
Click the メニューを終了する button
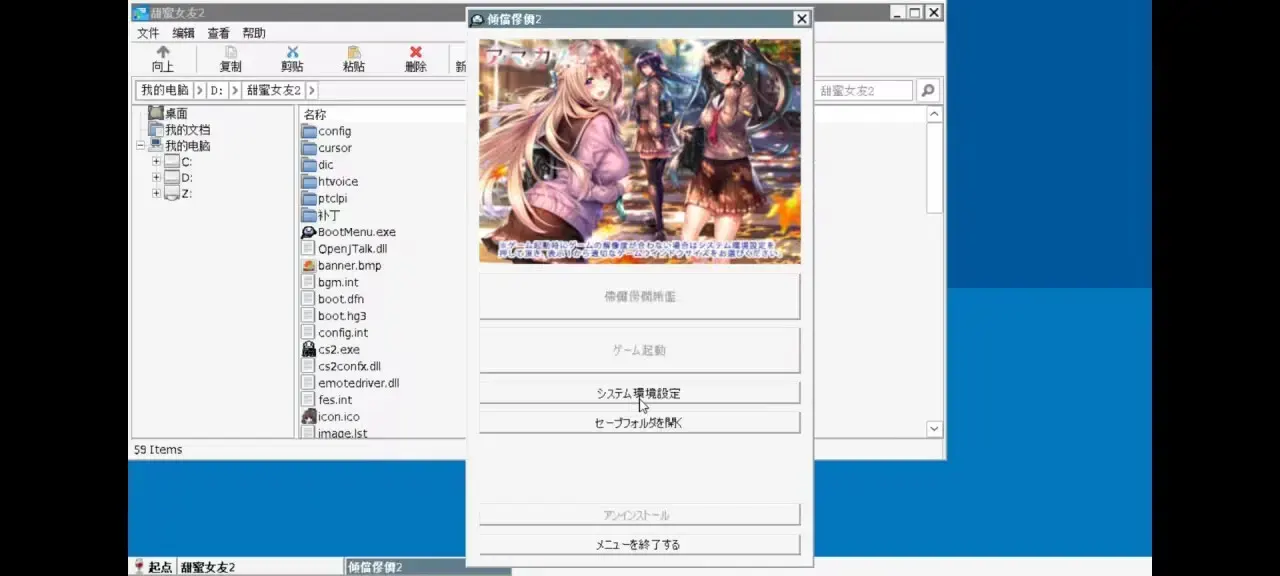point(639,545)
